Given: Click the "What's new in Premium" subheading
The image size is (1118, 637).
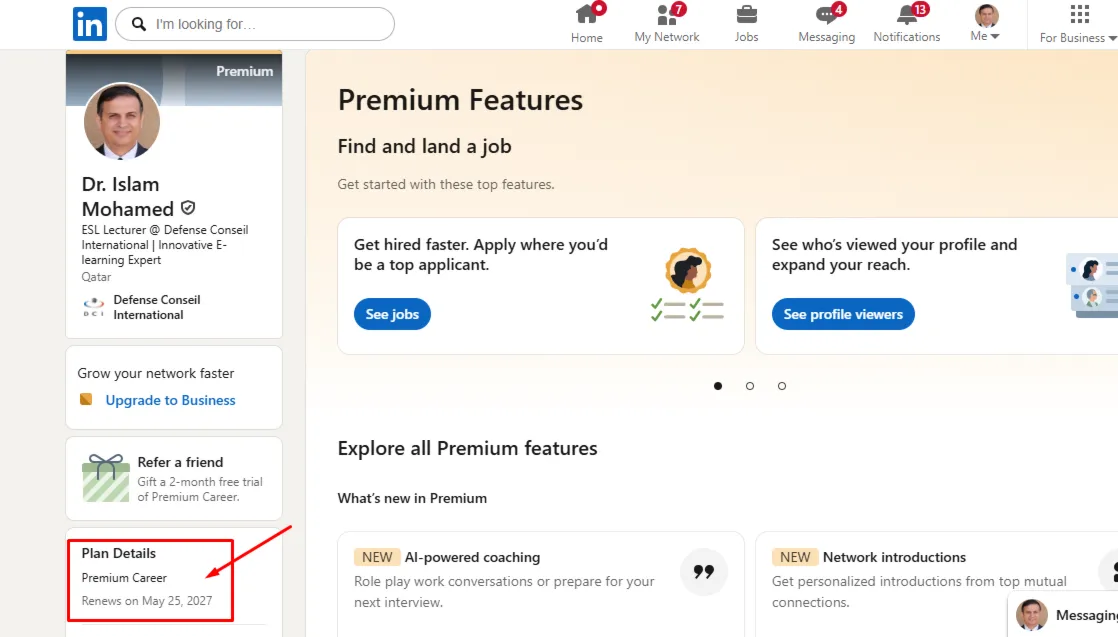Looking at the screenshot, I should (412, 498).
